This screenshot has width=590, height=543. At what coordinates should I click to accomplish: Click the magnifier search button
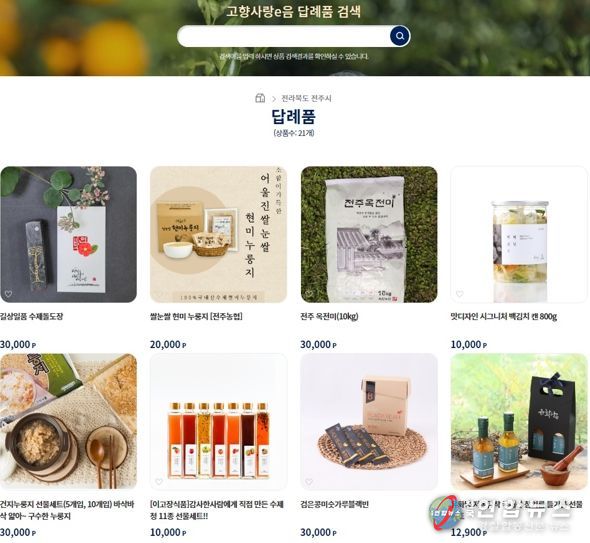(400, 36)
